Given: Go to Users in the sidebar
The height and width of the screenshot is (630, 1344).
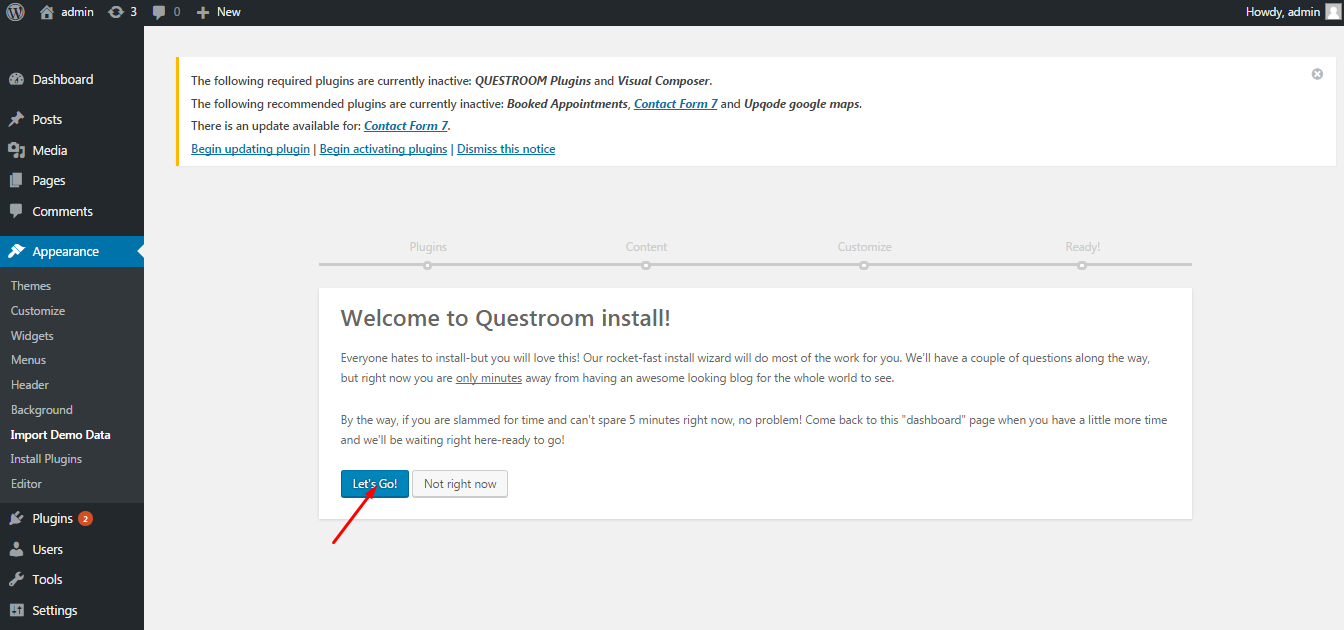Looking at the screenshot, I should click(48, 549).
